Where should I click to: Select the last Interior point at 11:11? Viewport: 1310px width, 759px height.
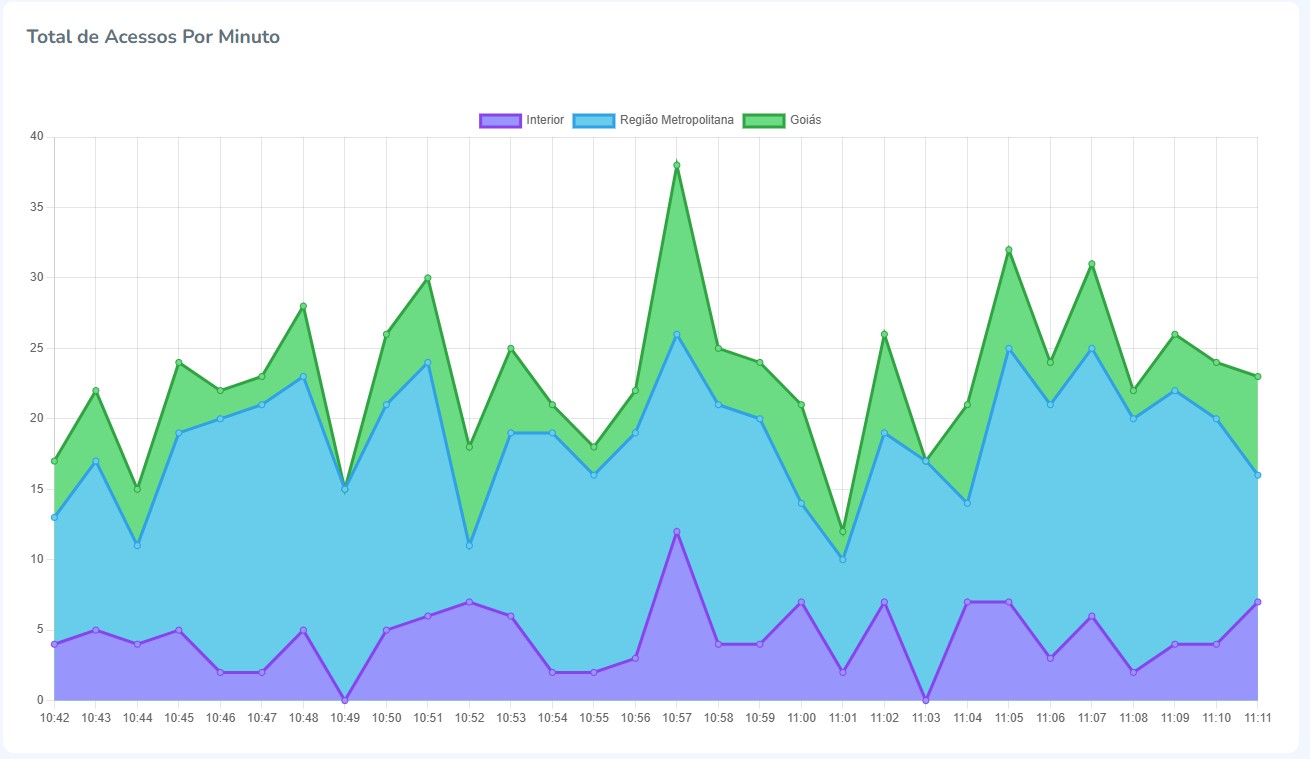(1257, 602)
